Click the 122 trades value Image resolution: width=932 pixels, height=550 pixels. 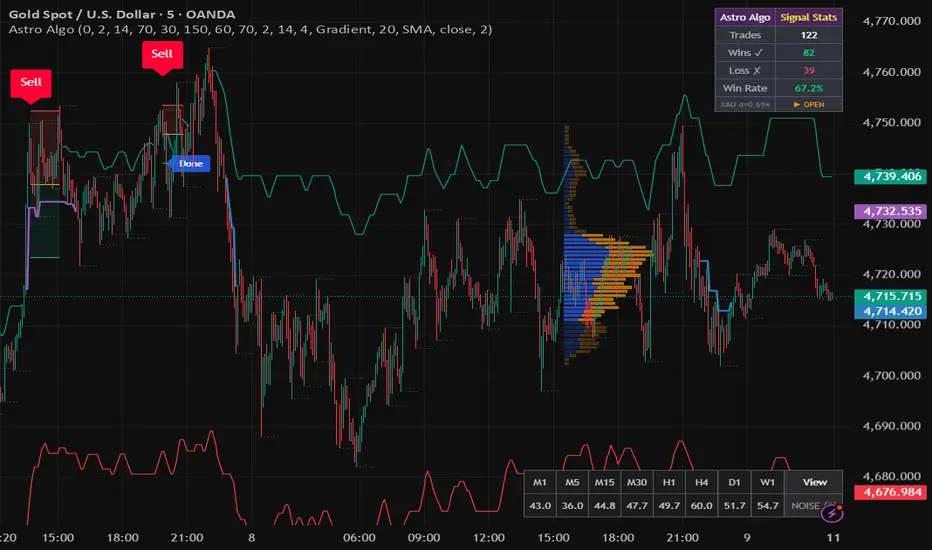(x=808, y=35)
